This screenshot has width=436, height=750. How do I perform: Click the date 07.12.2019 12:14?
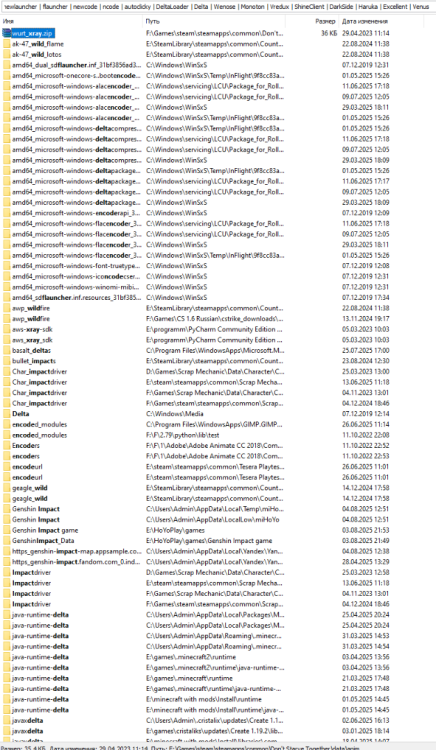[366, 414]
